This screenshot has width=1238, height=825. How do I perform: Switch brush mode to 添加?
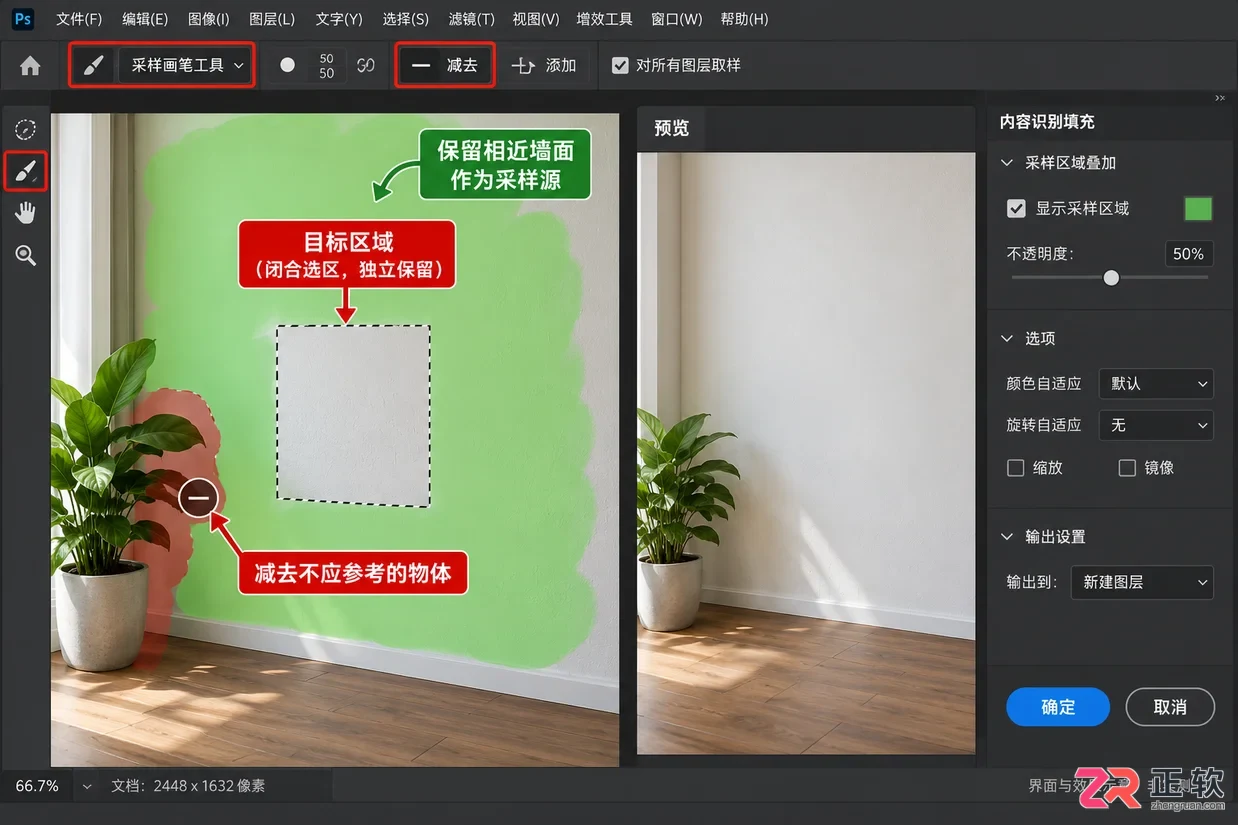click(x=544, y=65)
